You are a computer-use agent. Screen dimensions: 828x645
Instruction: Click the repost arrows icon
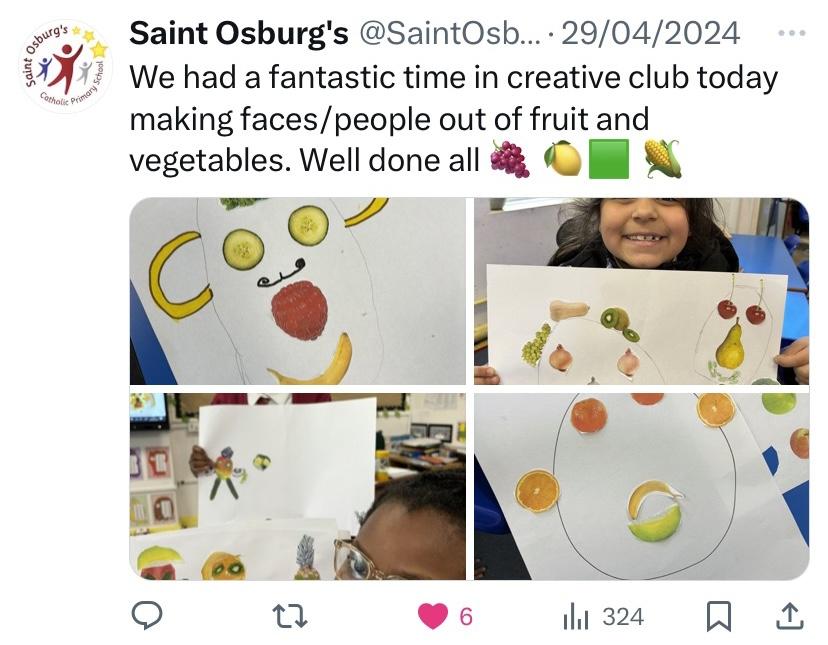click(290, 616)
